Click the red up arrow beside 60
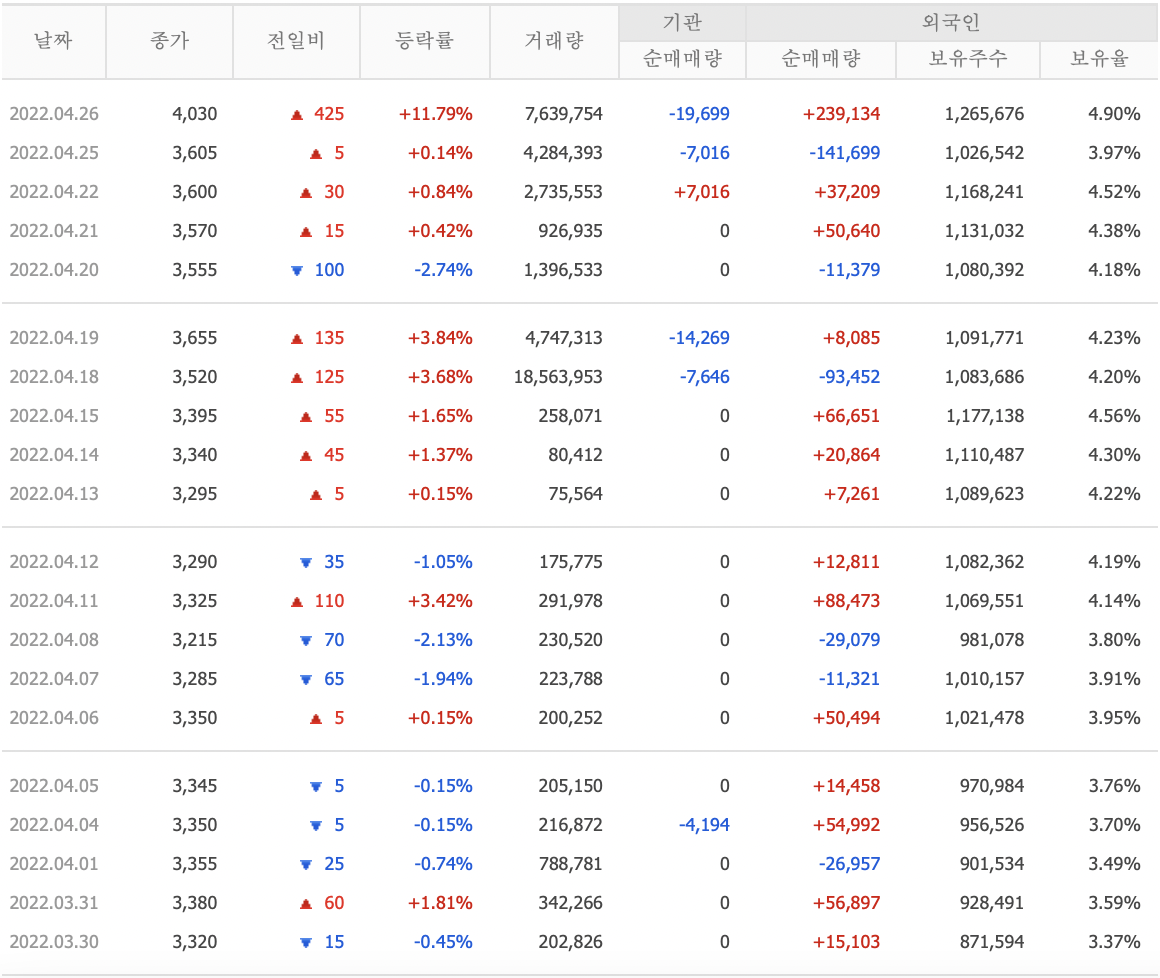The image size is (1160, 978). 306,904
